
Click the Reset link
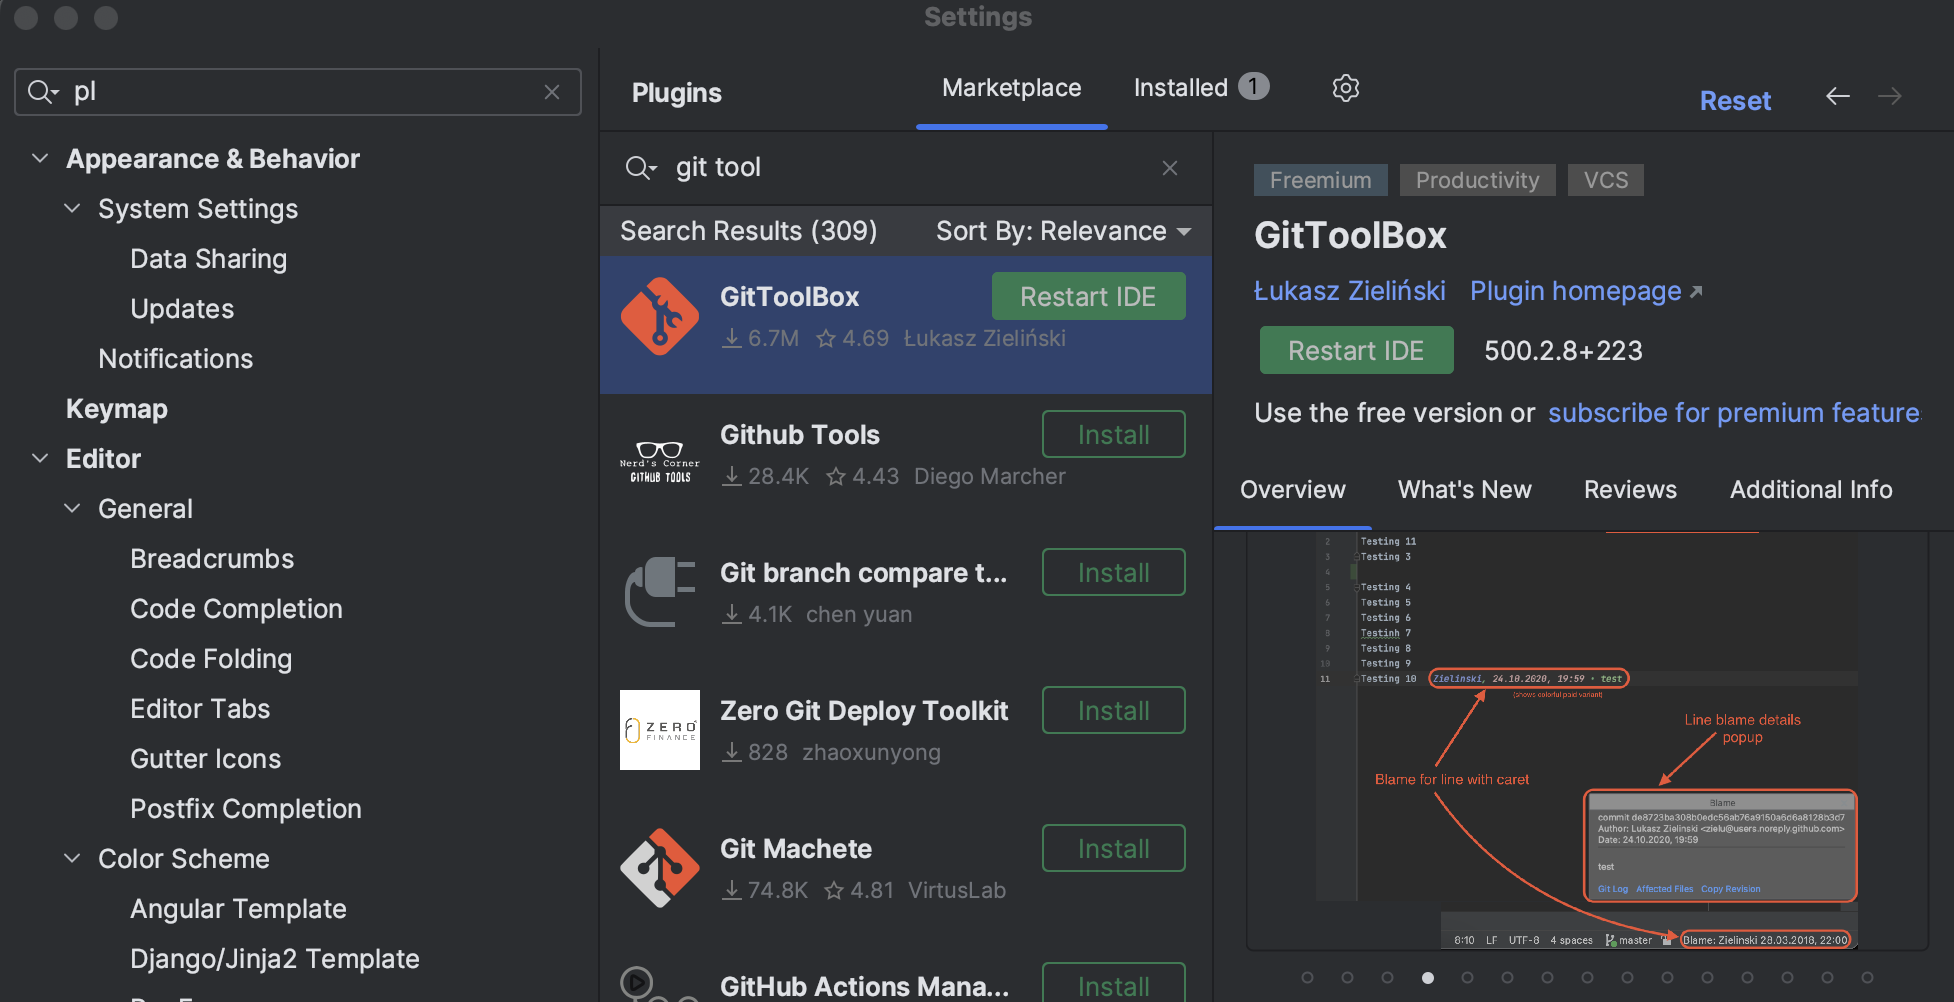pos(1735,101)
